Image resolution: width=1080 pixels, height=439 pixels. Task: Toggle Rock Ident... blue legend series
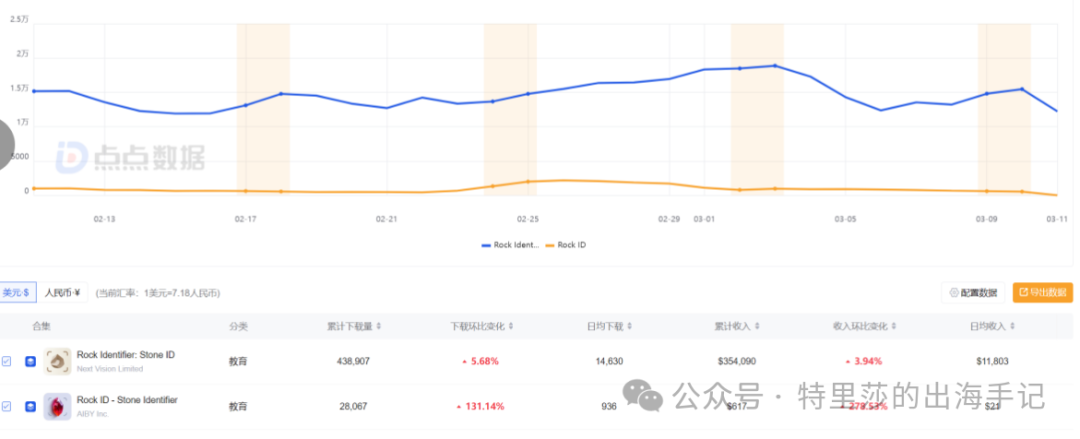click(510, 245)
